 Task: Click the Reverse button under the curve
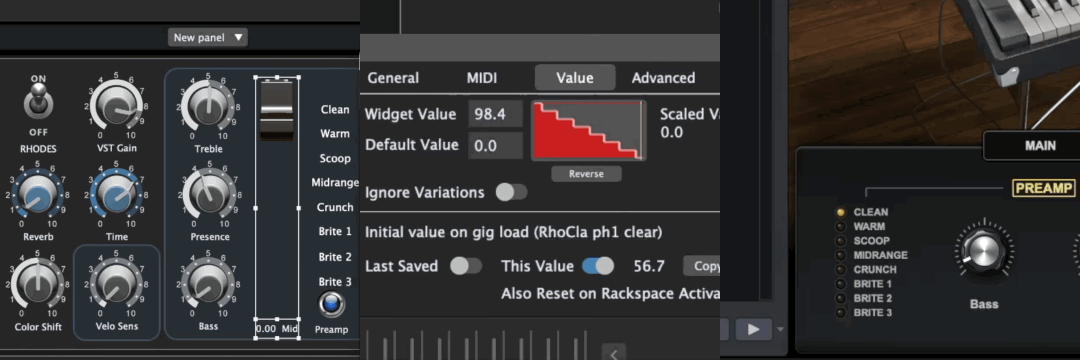pyautogui.click(x=586, y=174)
